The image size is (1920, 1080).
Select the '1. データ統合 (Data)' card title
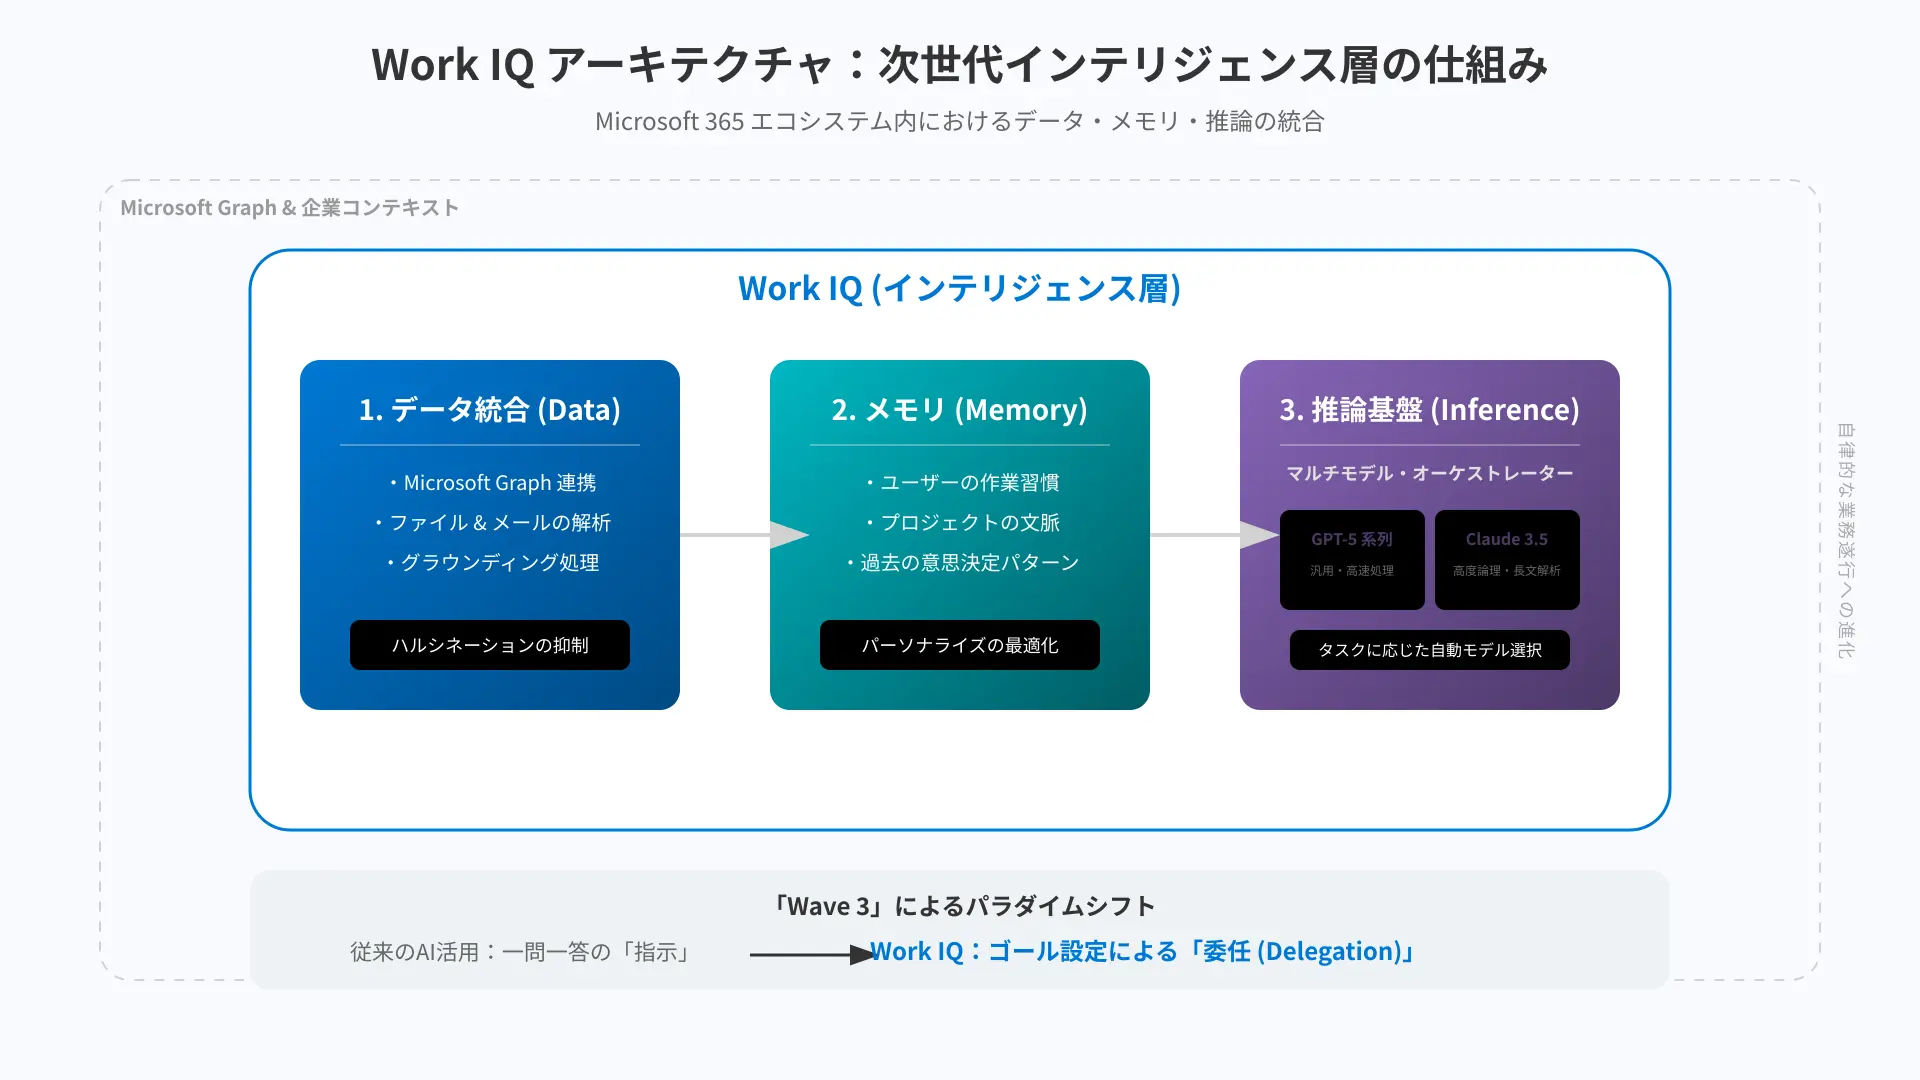pos(490,409)
